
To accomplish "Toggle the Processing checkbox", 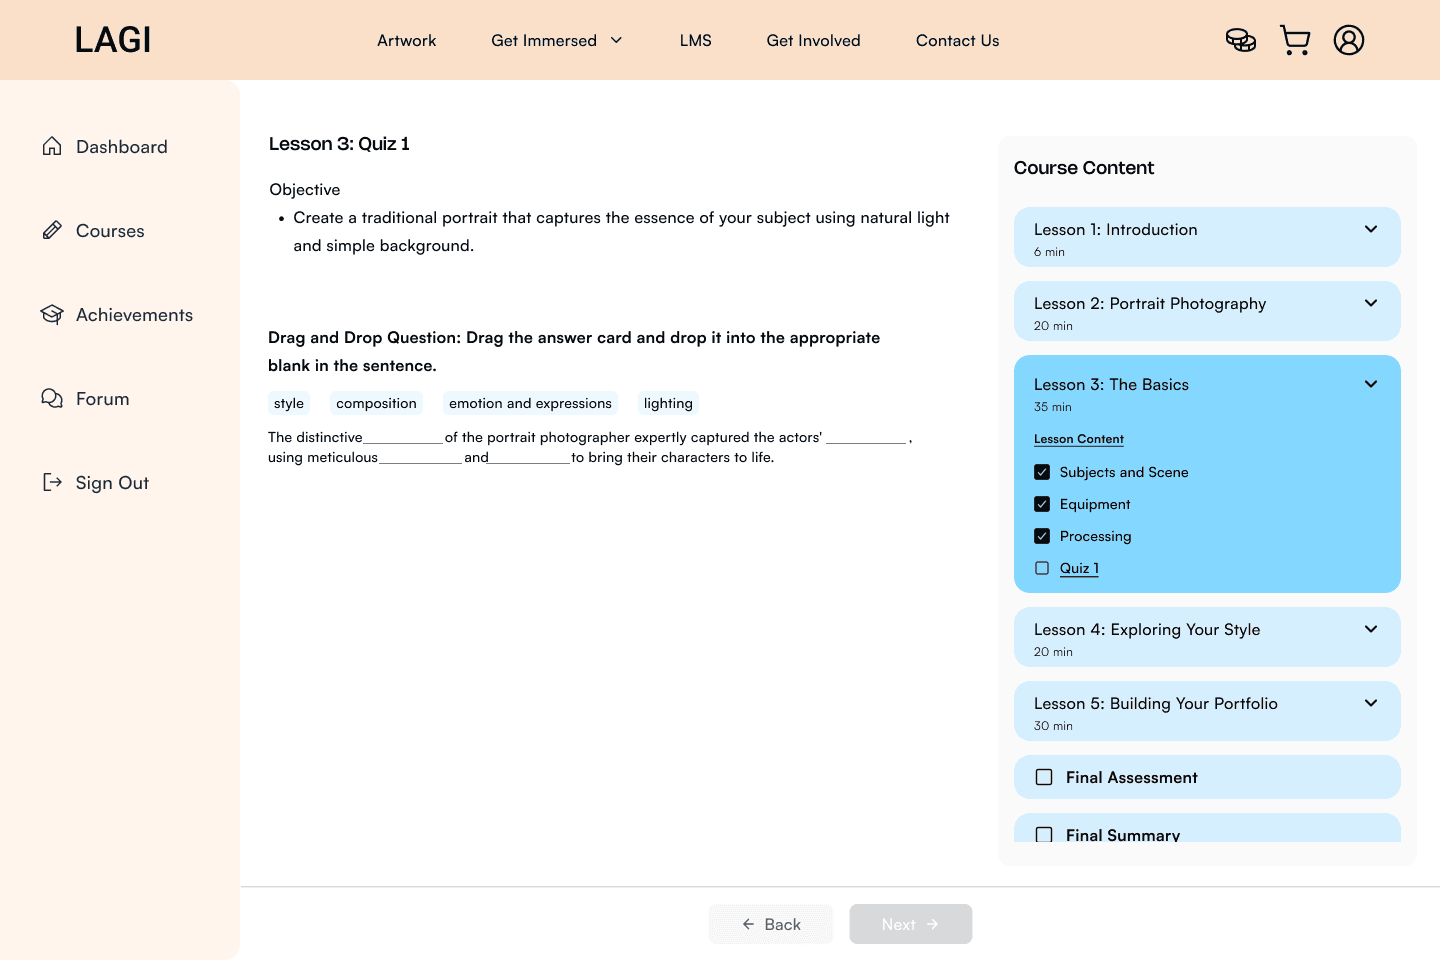I will coord(1042,536).
